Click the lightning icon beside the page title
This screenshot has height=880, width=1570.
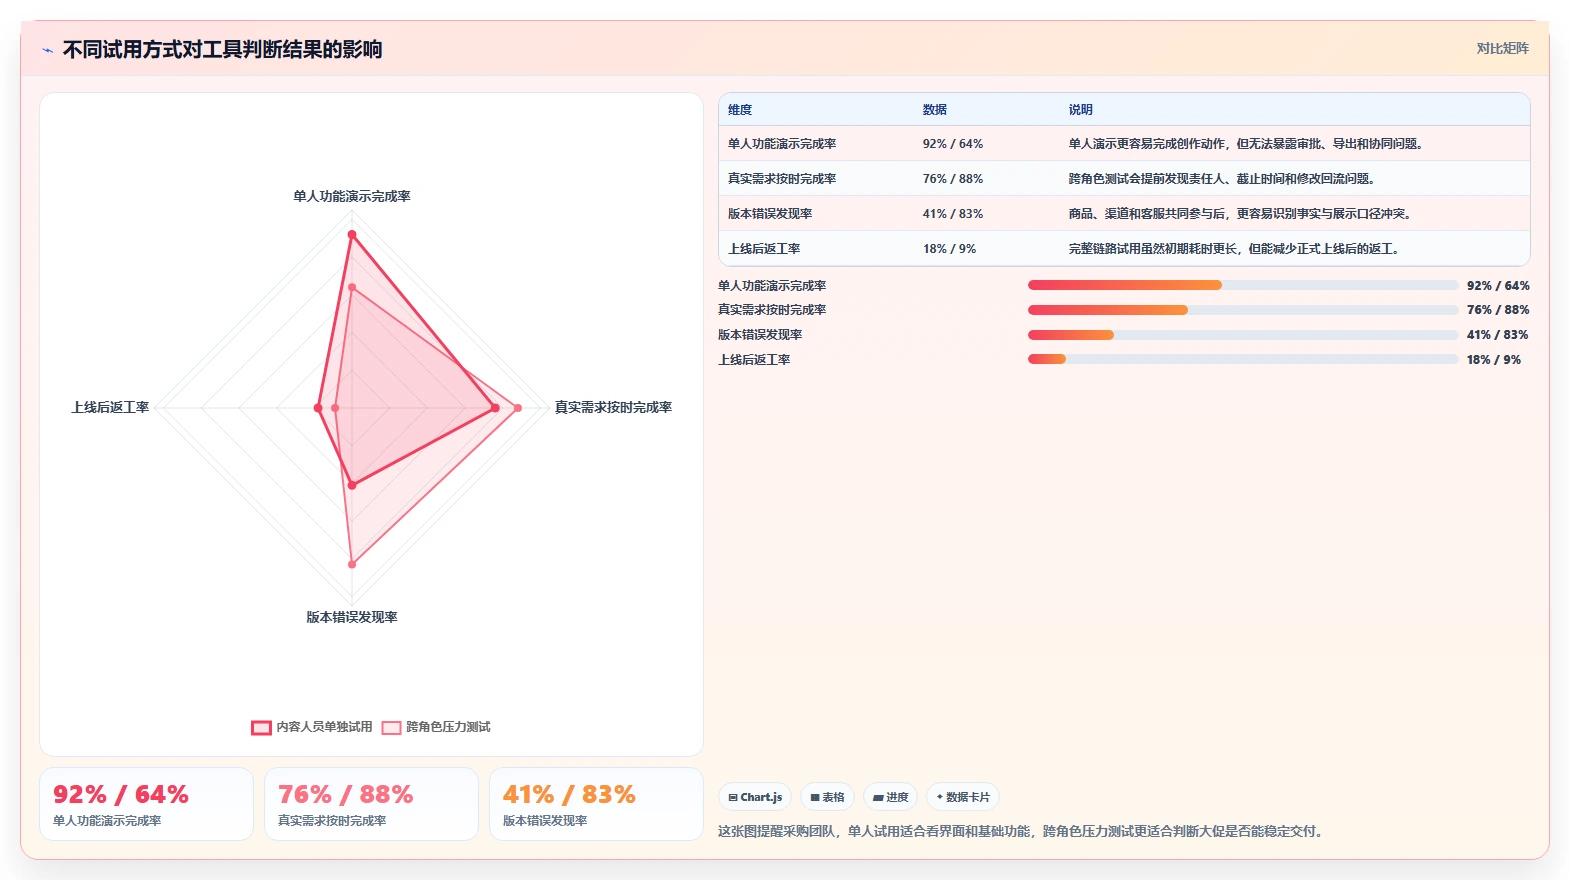(x=47, y=50)
